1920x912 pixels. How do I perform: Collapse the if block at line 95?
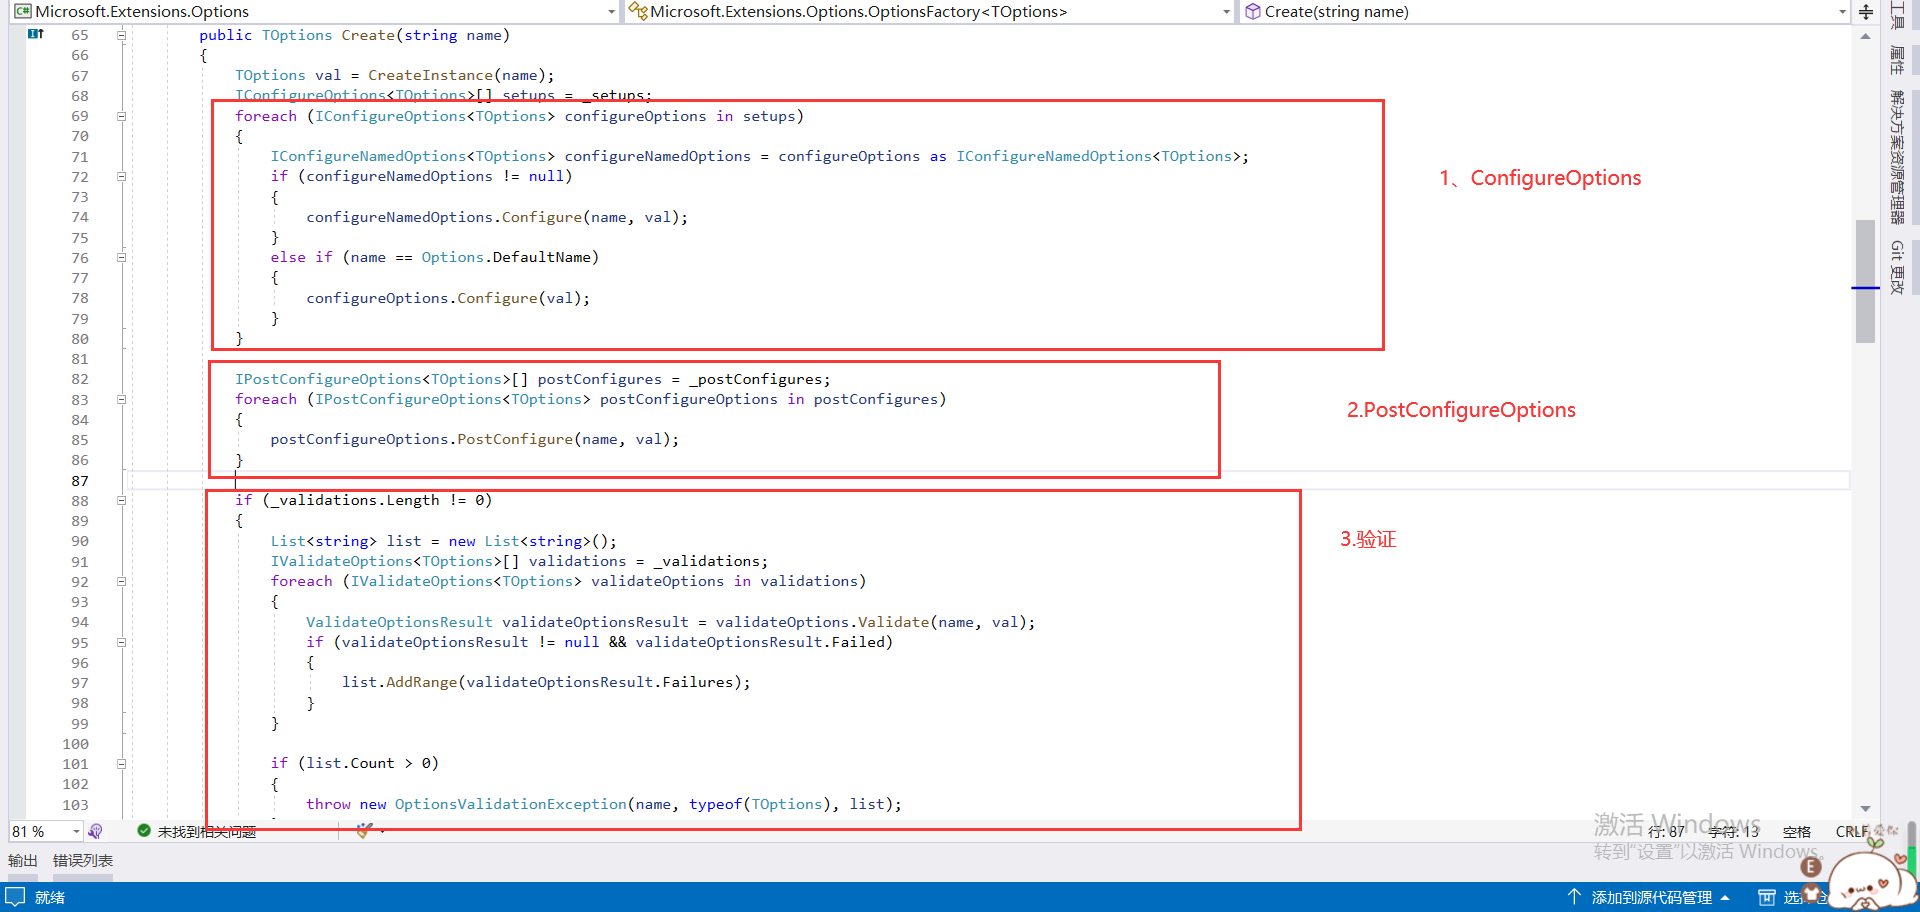[x=122, y=643]
